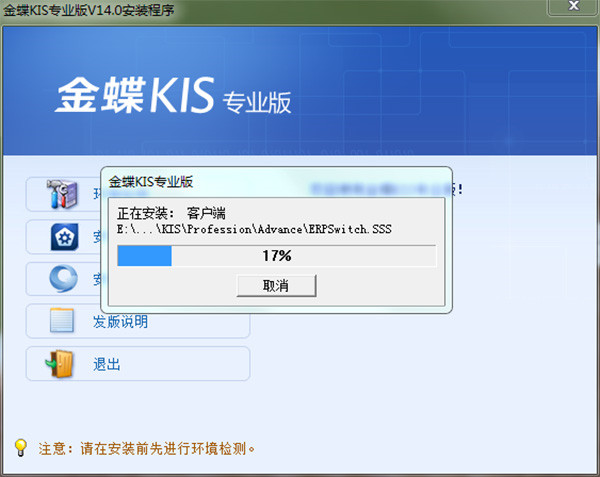
Task: Click the lightbulb tip icon
Action: point(21,448)
